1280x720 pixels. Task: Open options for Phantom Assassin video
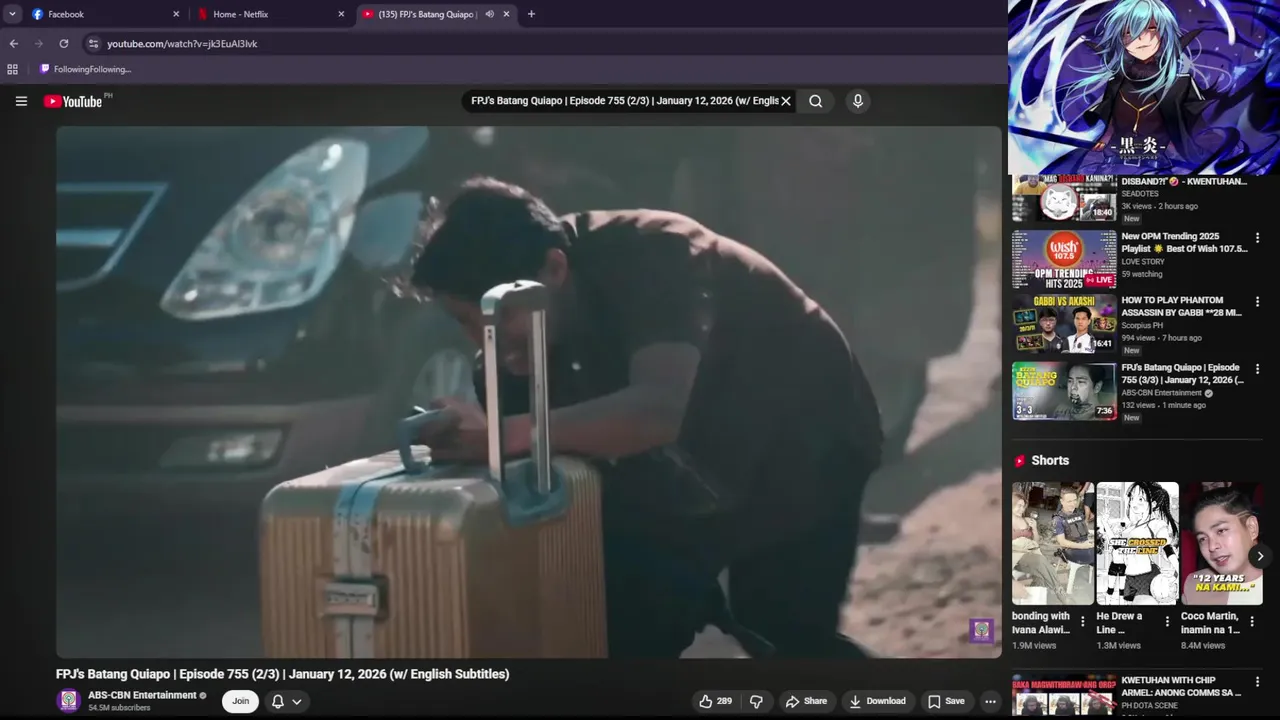1257,302
